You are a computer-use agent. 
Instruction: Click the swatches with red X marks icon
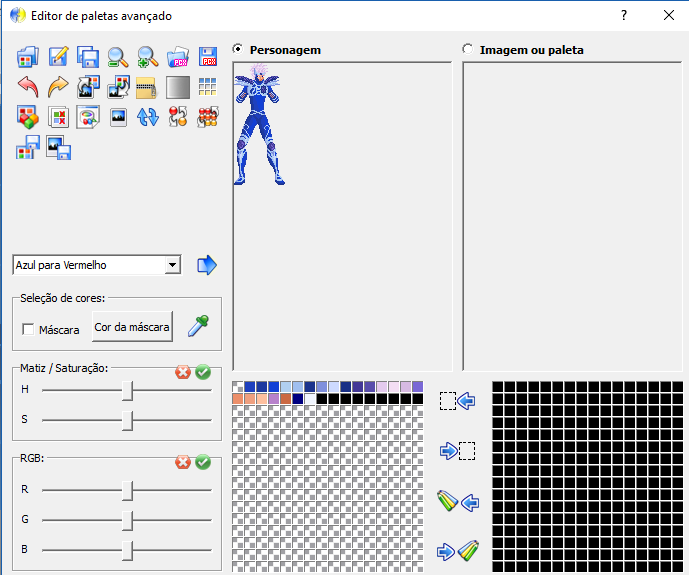click(58, 117)
